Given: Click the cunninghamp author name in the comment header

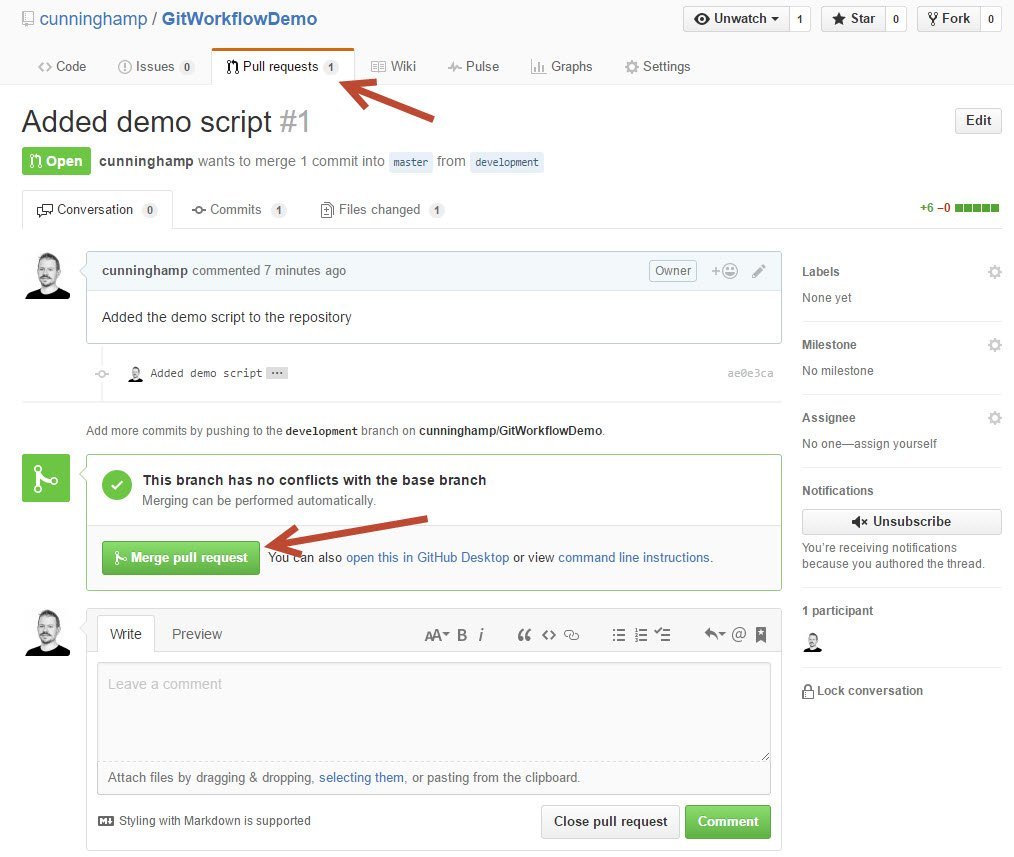Looking at the screenshot, I should pos(145,271).
